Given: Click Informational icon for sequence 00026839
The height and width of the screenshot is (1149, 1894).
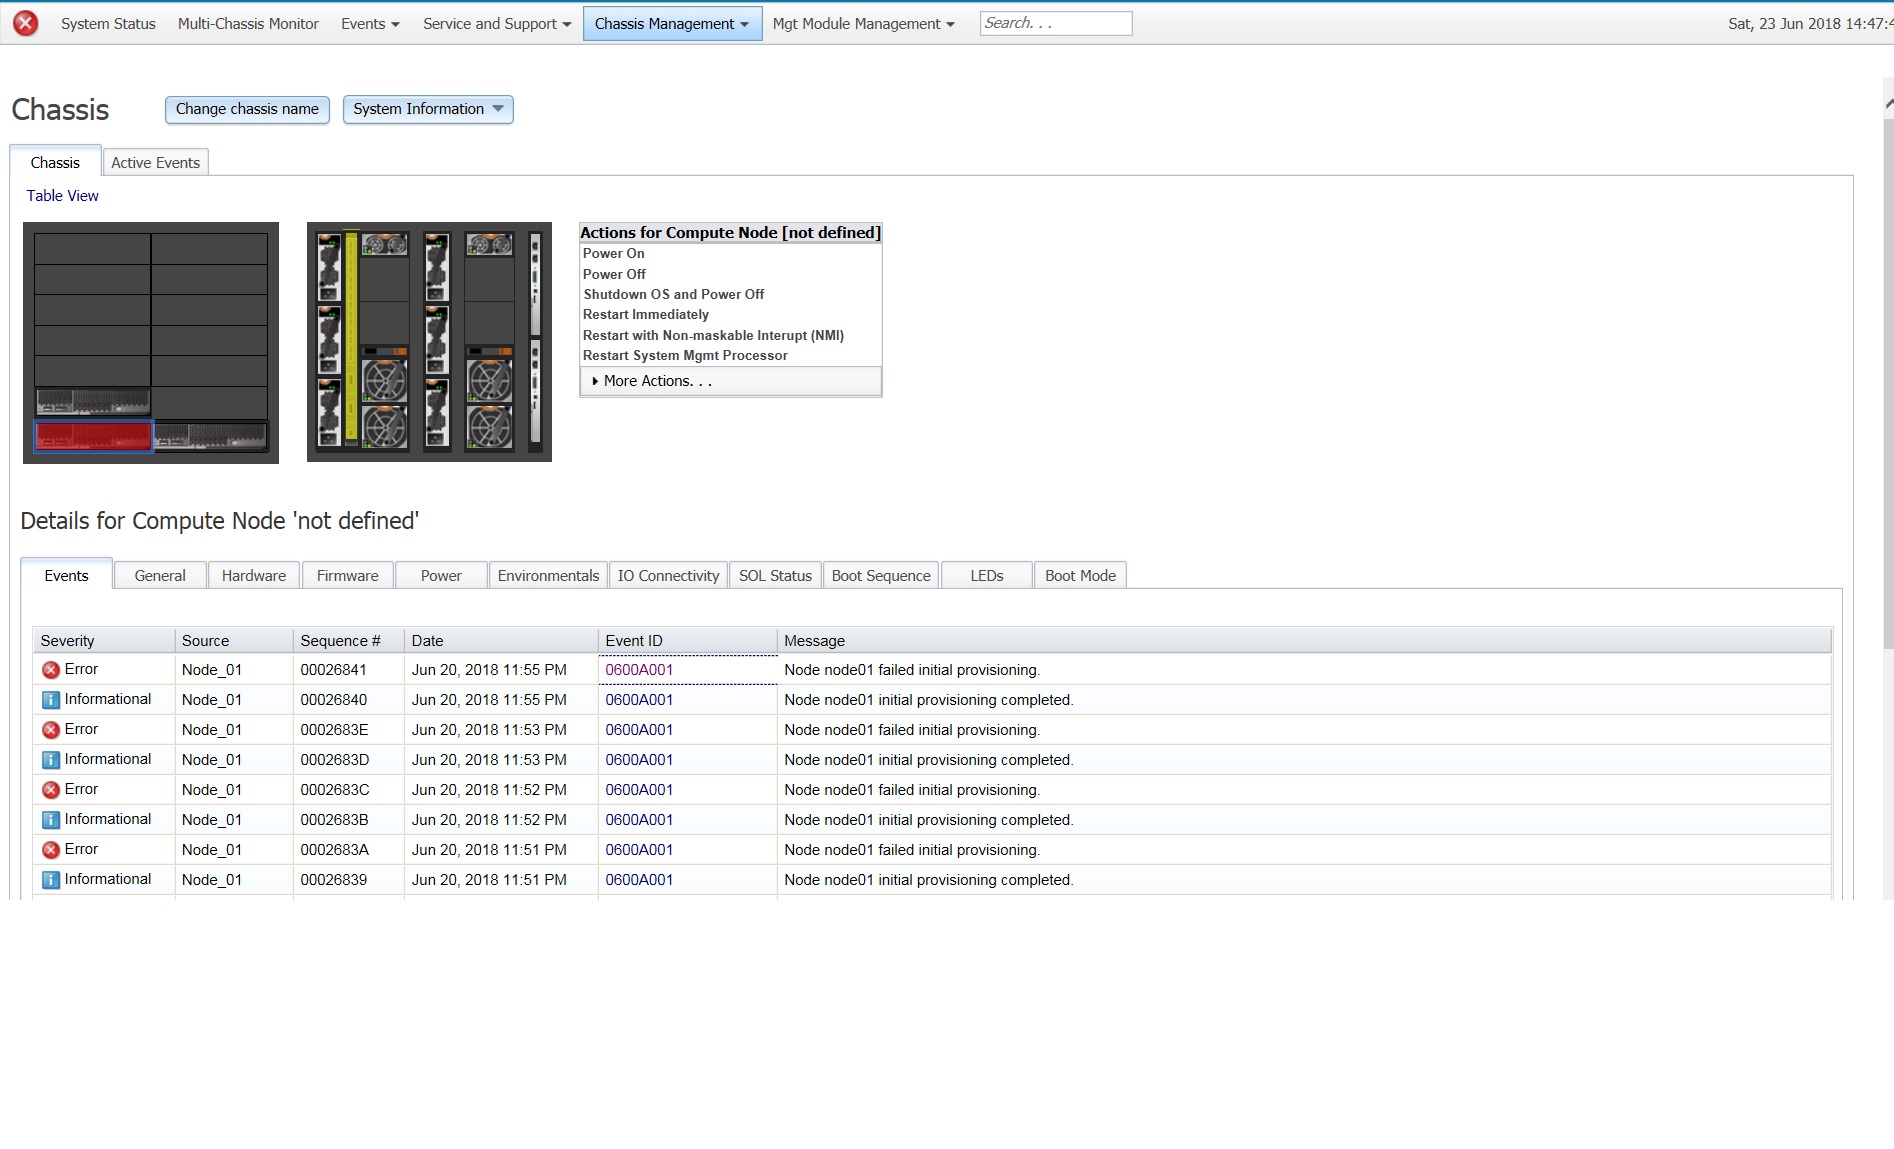Looking at the screenshot, I should click(x=50, y=880).
